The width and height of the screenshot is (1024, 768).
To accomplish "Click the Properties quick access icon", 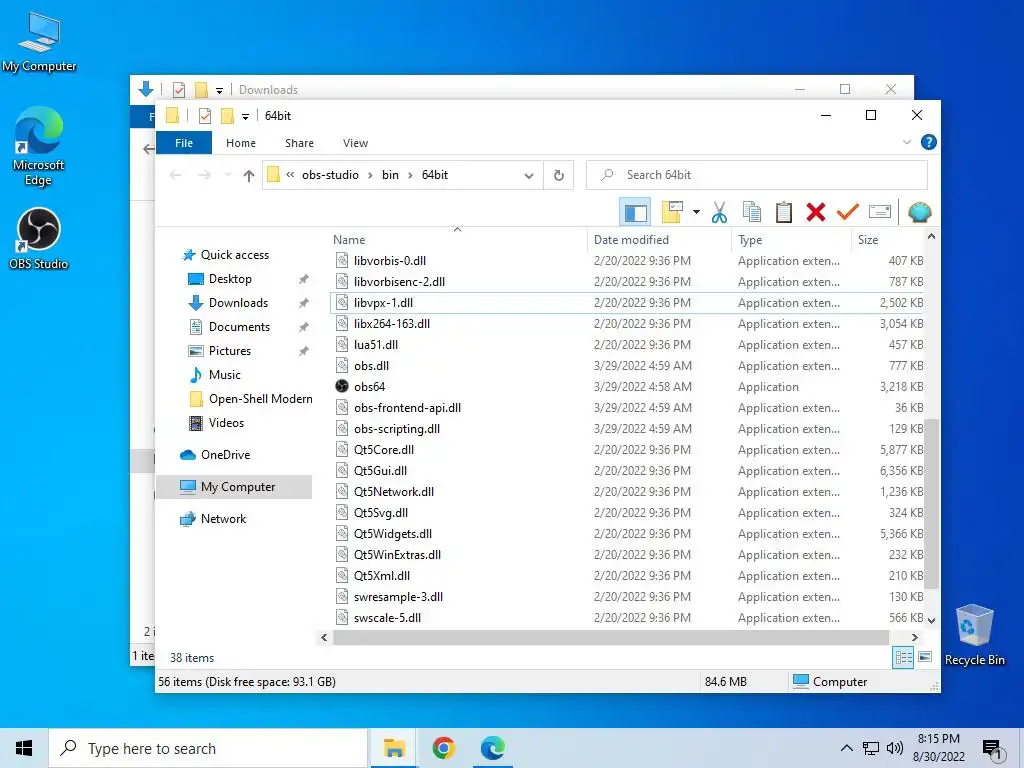I will point(205,116).
